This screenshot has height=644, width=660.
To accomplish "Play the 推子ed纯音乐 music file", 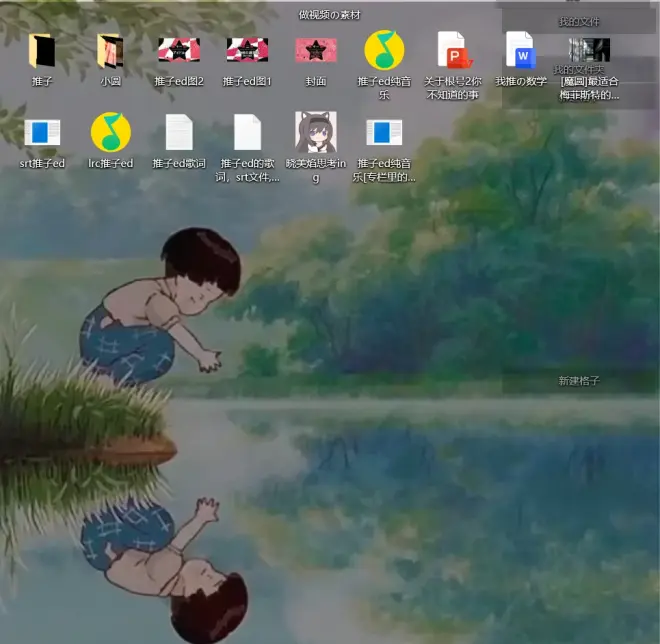I will point(384,50).
